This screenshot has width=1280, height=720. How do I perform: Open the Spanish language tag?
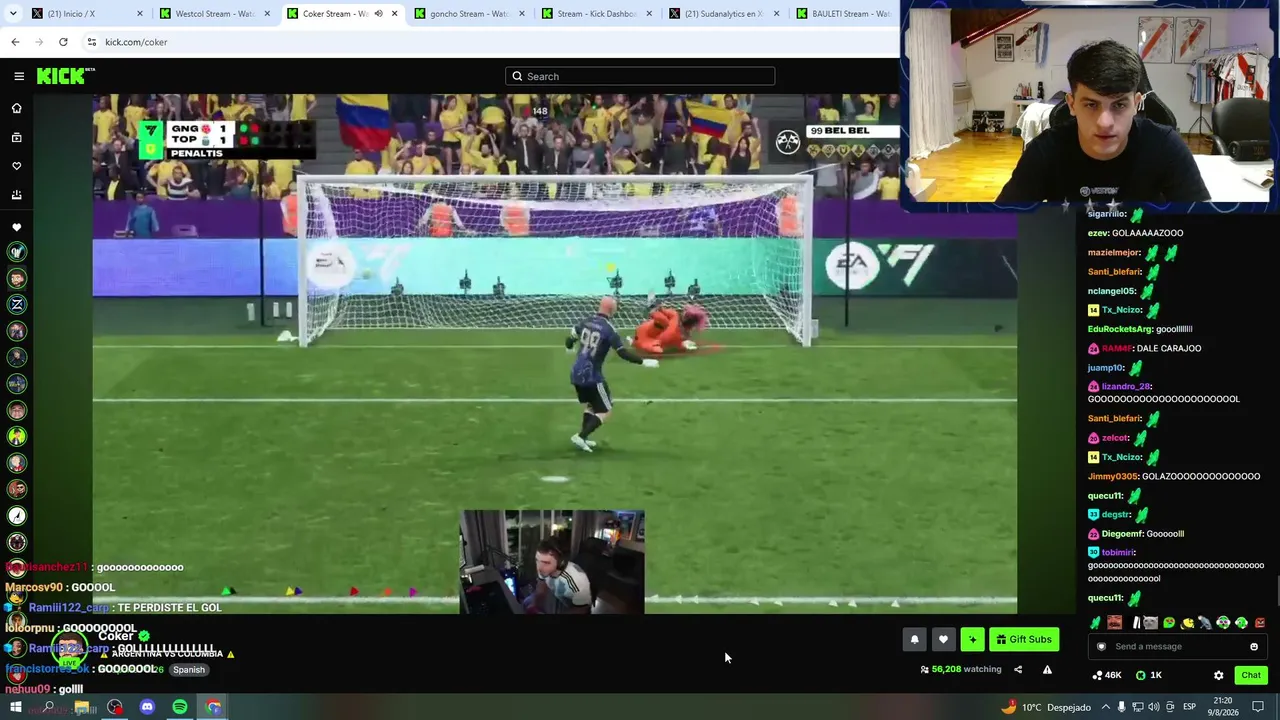188,670
